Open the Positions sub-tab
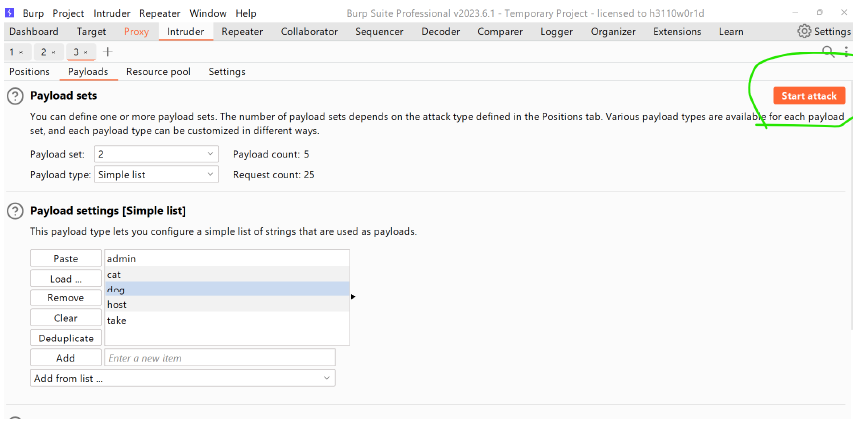The height and width of the screenshot is (423, 857). (30, 72)
